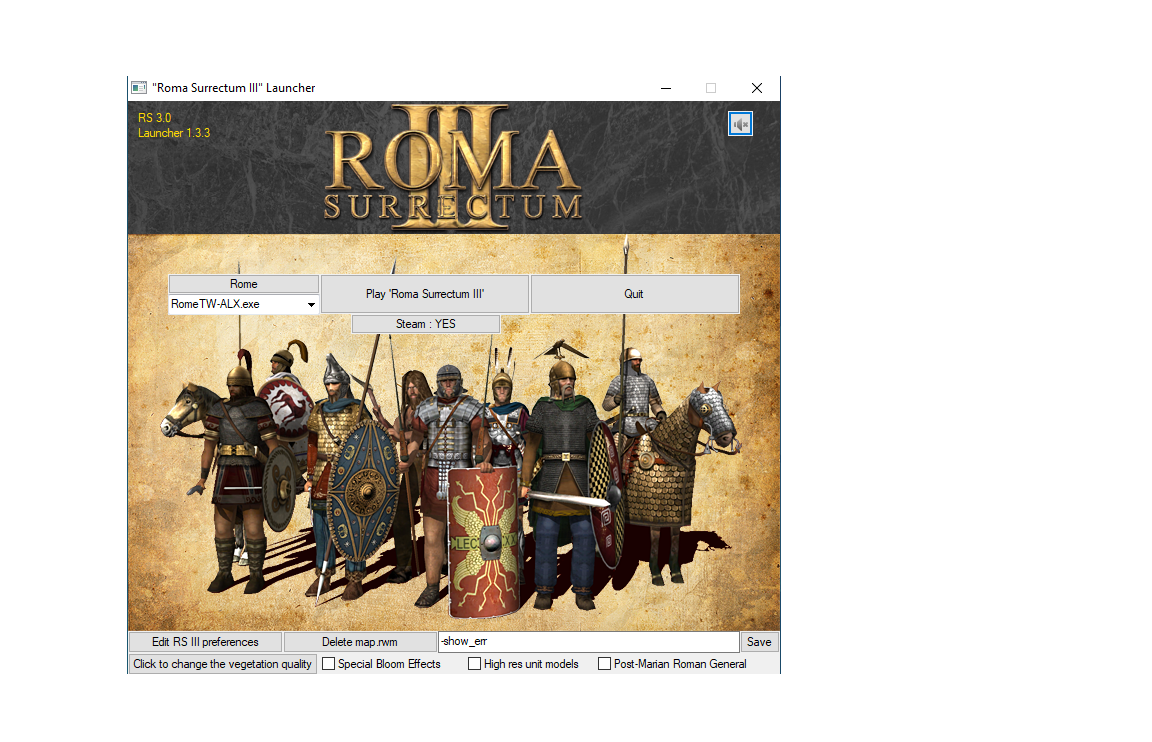Click to change the vegetation quality
The height and width of the screenshot is (742, 1152).
click(223, 664)
